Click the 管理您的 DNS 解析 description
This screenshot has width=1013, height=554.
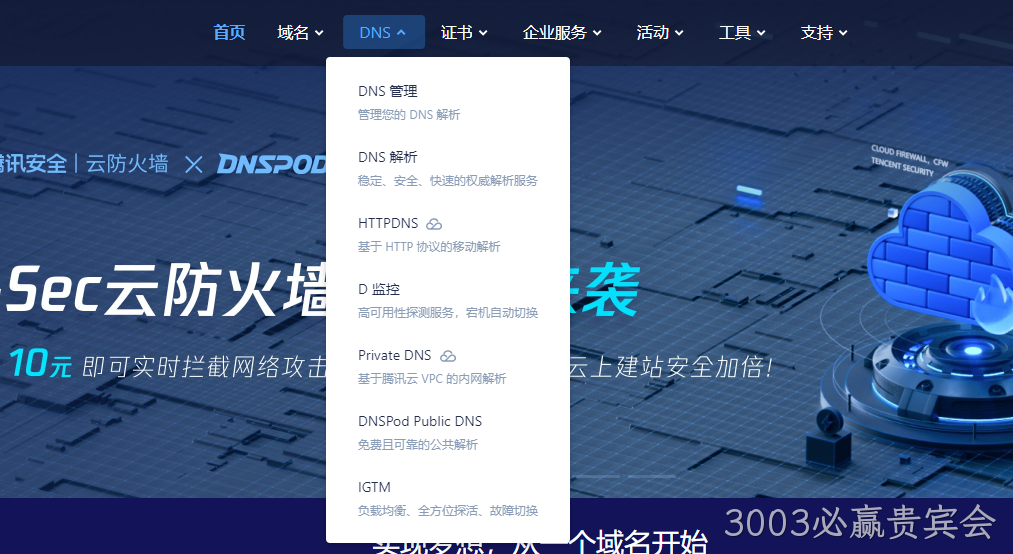409,115
